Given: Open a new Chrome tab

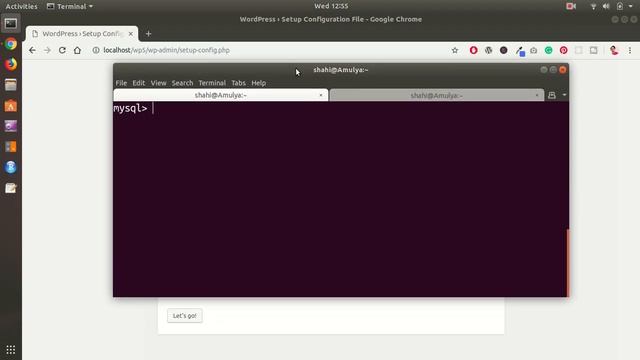Looking at the screenshot, I should click(148, 34).
